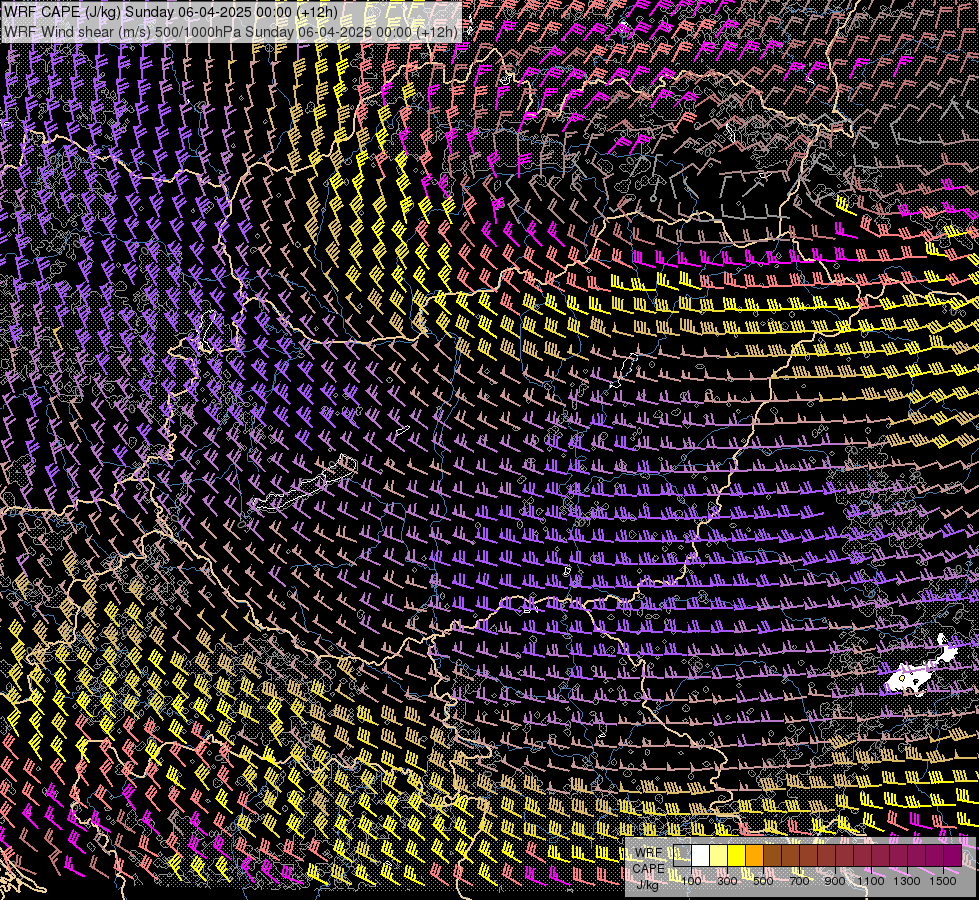Click the legend value '100'

[691, 881]
